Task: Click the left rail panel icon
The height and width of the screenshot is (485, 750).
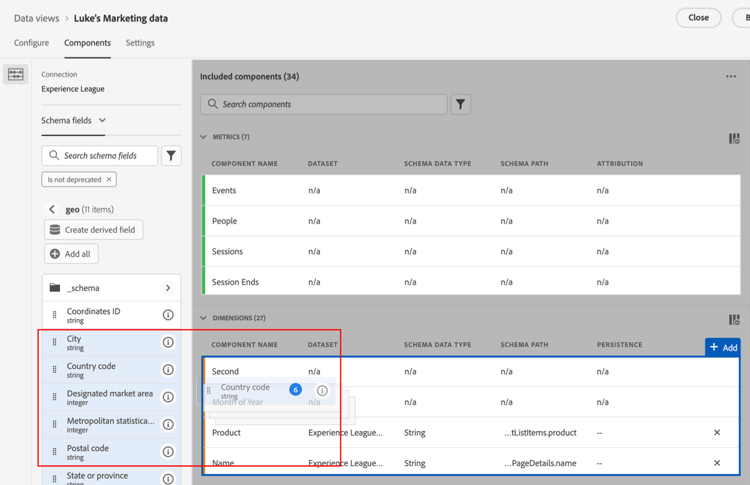Action: [16, 75]
